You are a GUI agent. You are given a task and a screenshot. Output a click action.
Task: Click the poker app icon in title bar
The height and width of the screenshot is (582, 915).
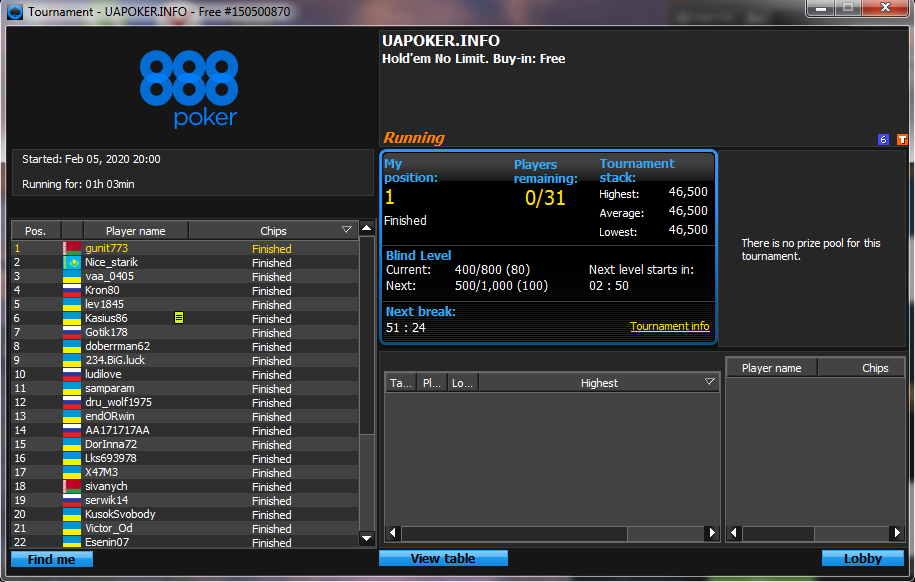coord(15,11)
